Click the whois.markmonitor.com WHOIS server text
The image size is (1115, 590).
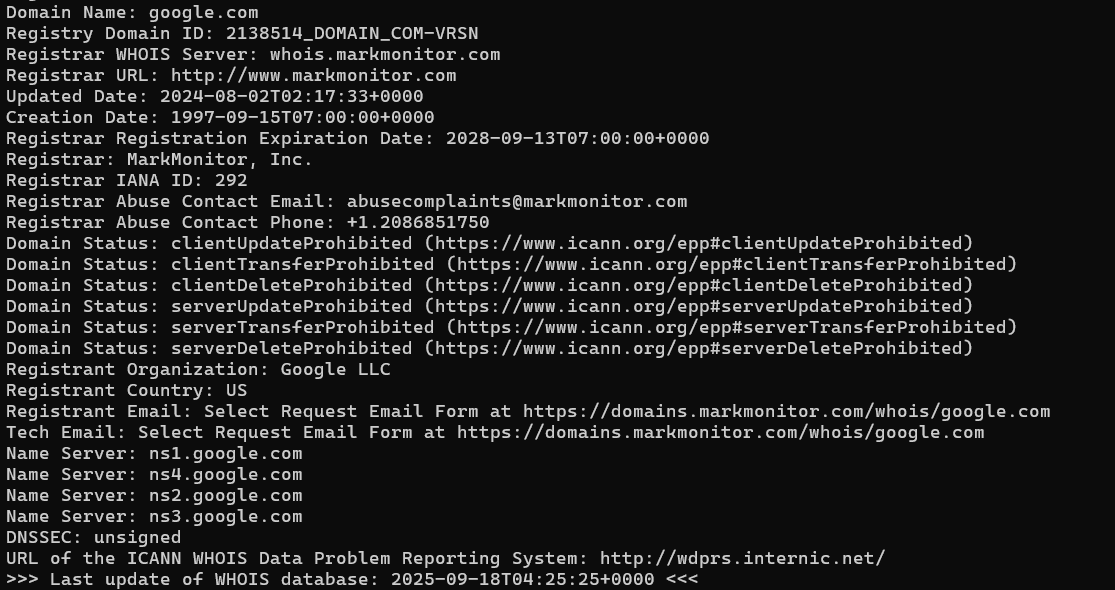384,54
